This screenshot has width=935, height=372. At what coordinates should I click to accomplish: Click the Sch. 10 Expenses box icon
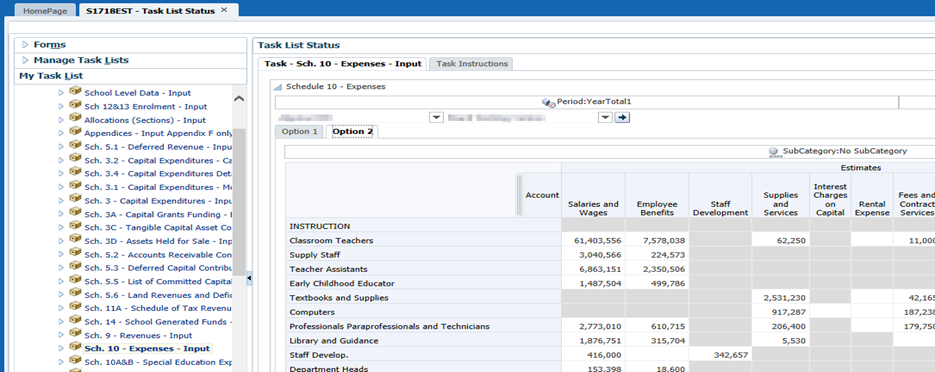coord(75,347)
